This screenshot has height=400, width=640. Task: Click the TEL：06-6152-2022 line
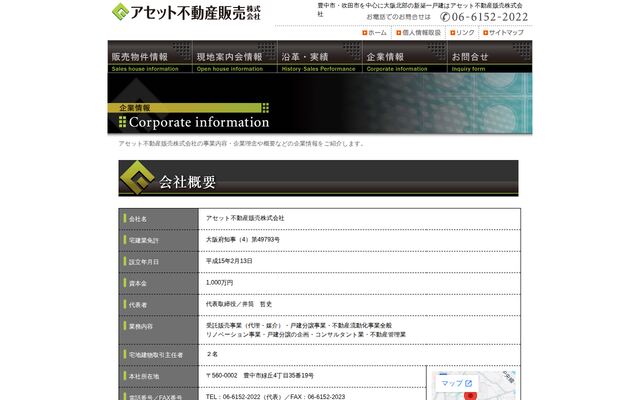(x=275, y=397)
